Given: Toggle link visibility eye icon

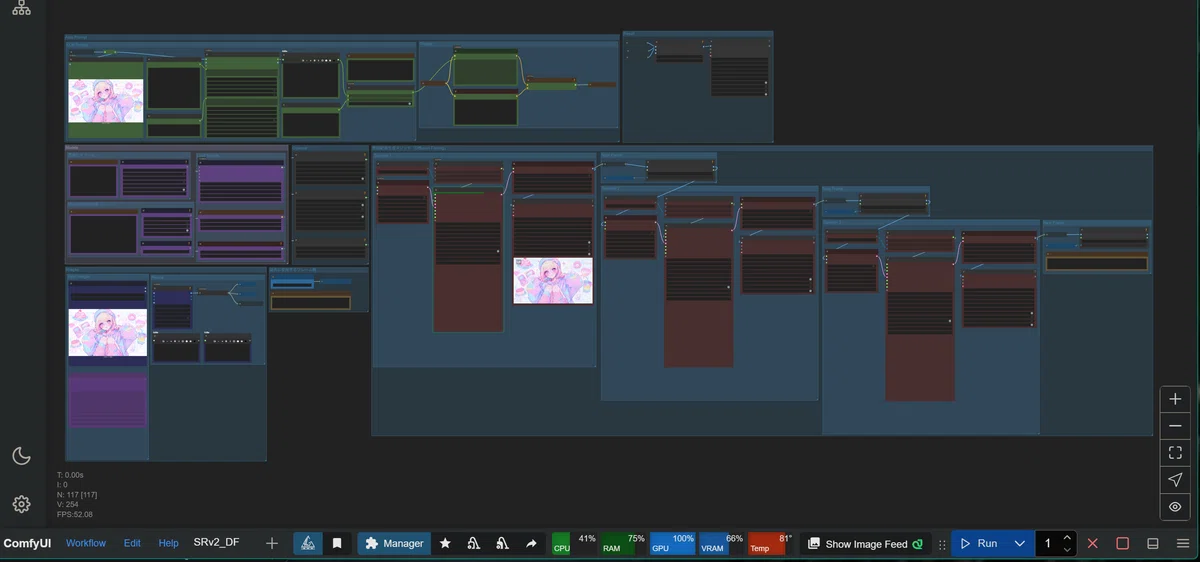Looking at the screenshot, I should click(1175, 507).
